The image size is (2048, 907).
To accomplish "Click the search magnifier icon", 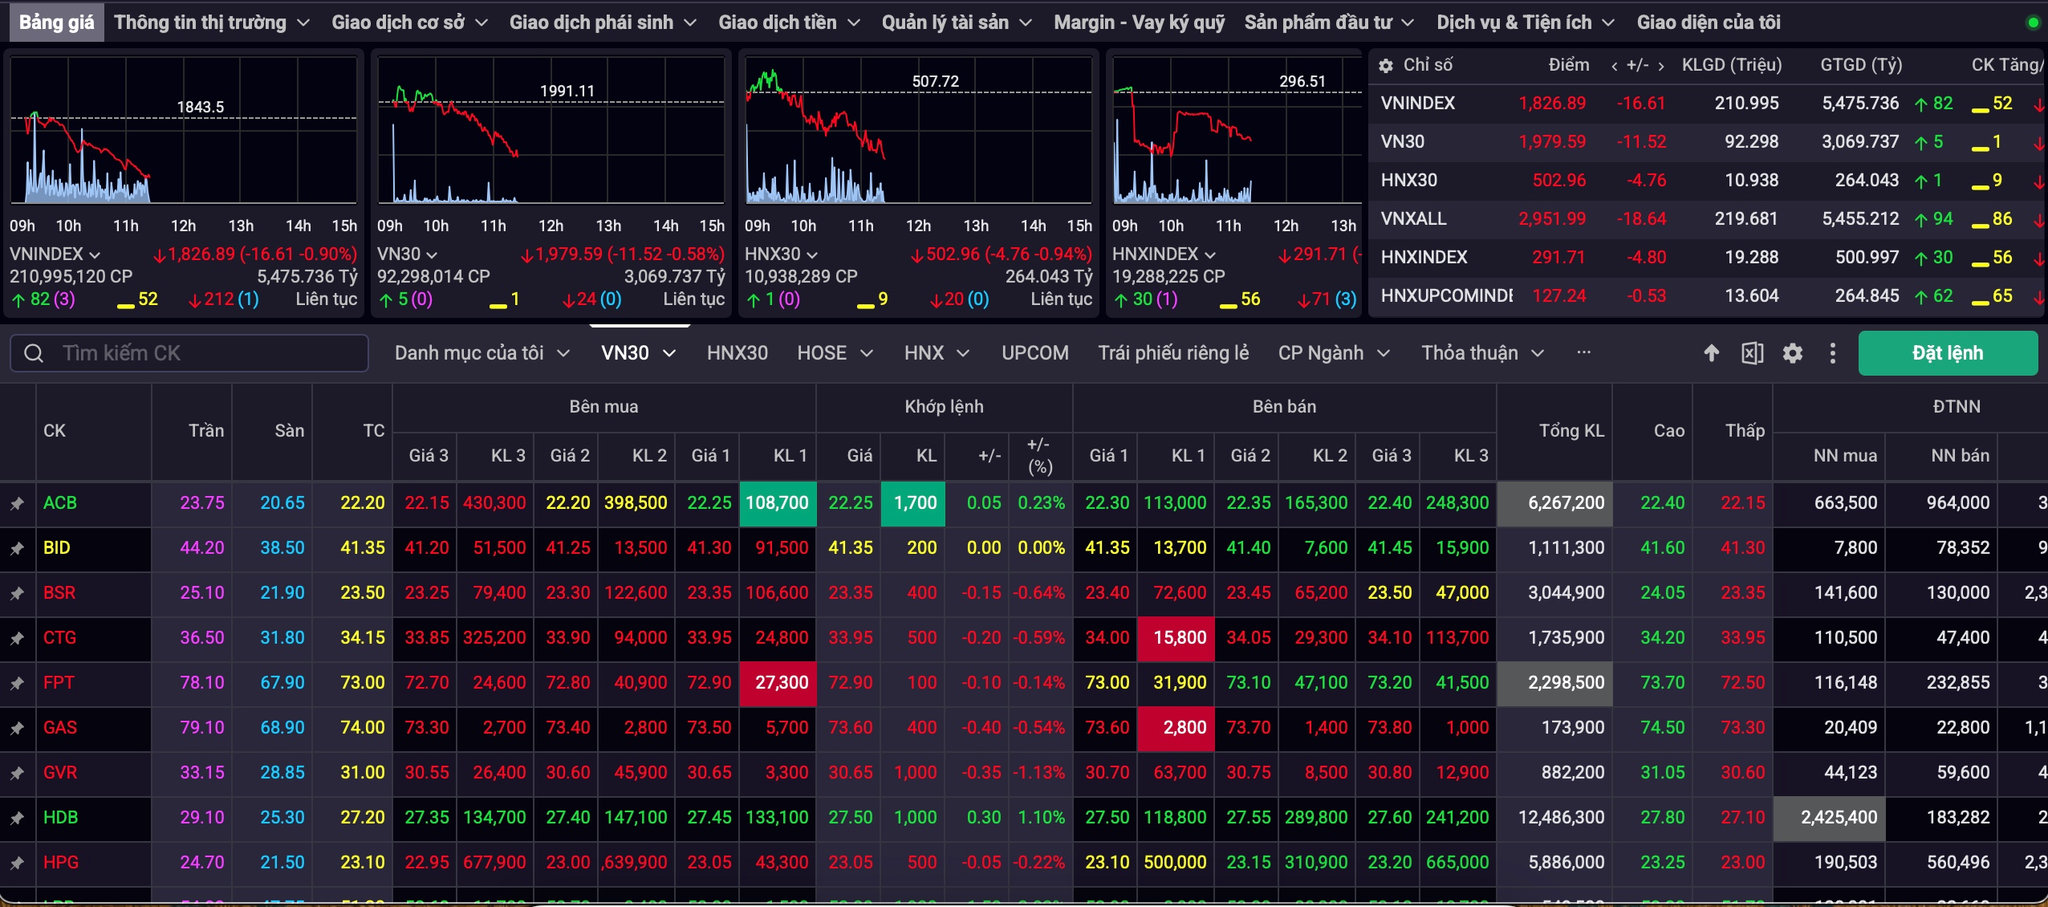I will pyautogui.click(x=34, y=353).
